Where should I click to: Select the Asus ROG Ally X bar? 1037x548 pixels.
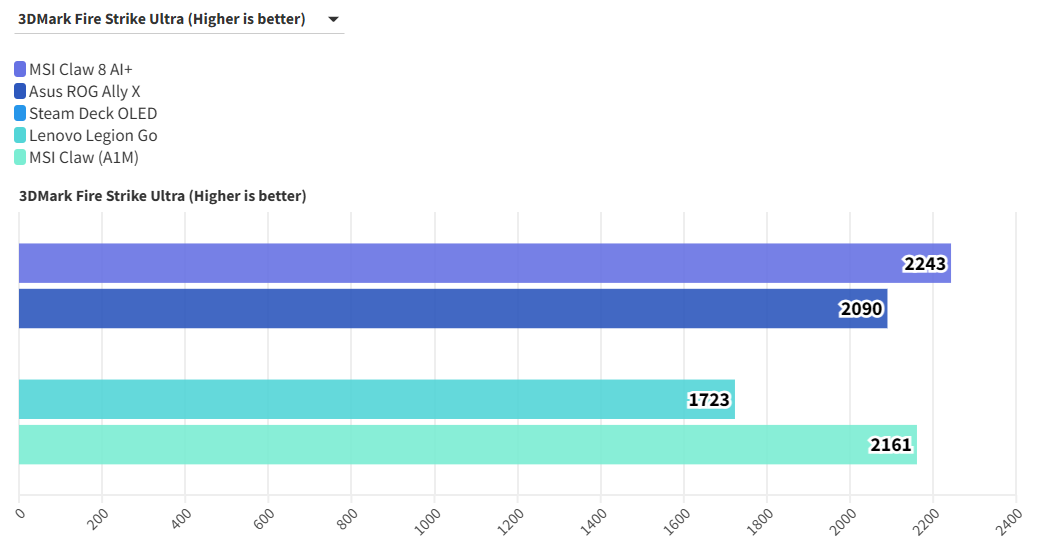coord(420,309)
